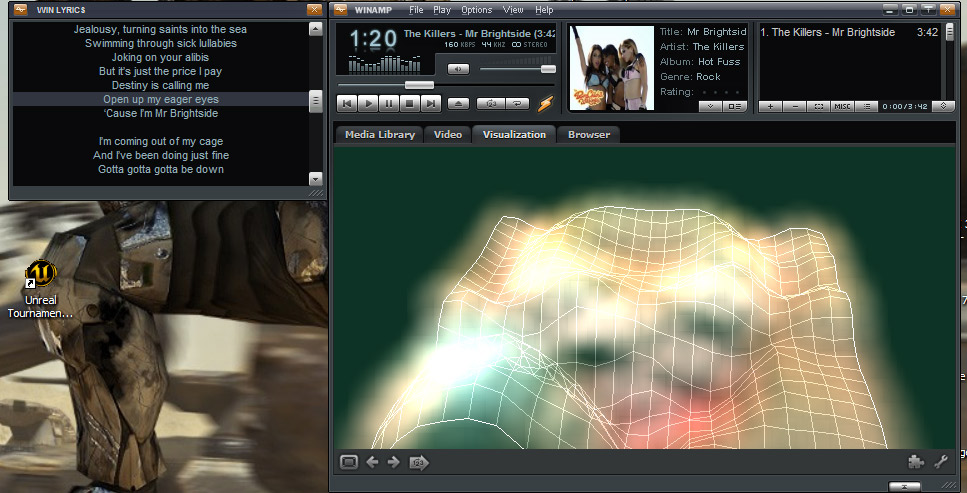The image size is (967, 493).
Task: Toggle repeat mode in Winamp
Action: coord(517,104)
